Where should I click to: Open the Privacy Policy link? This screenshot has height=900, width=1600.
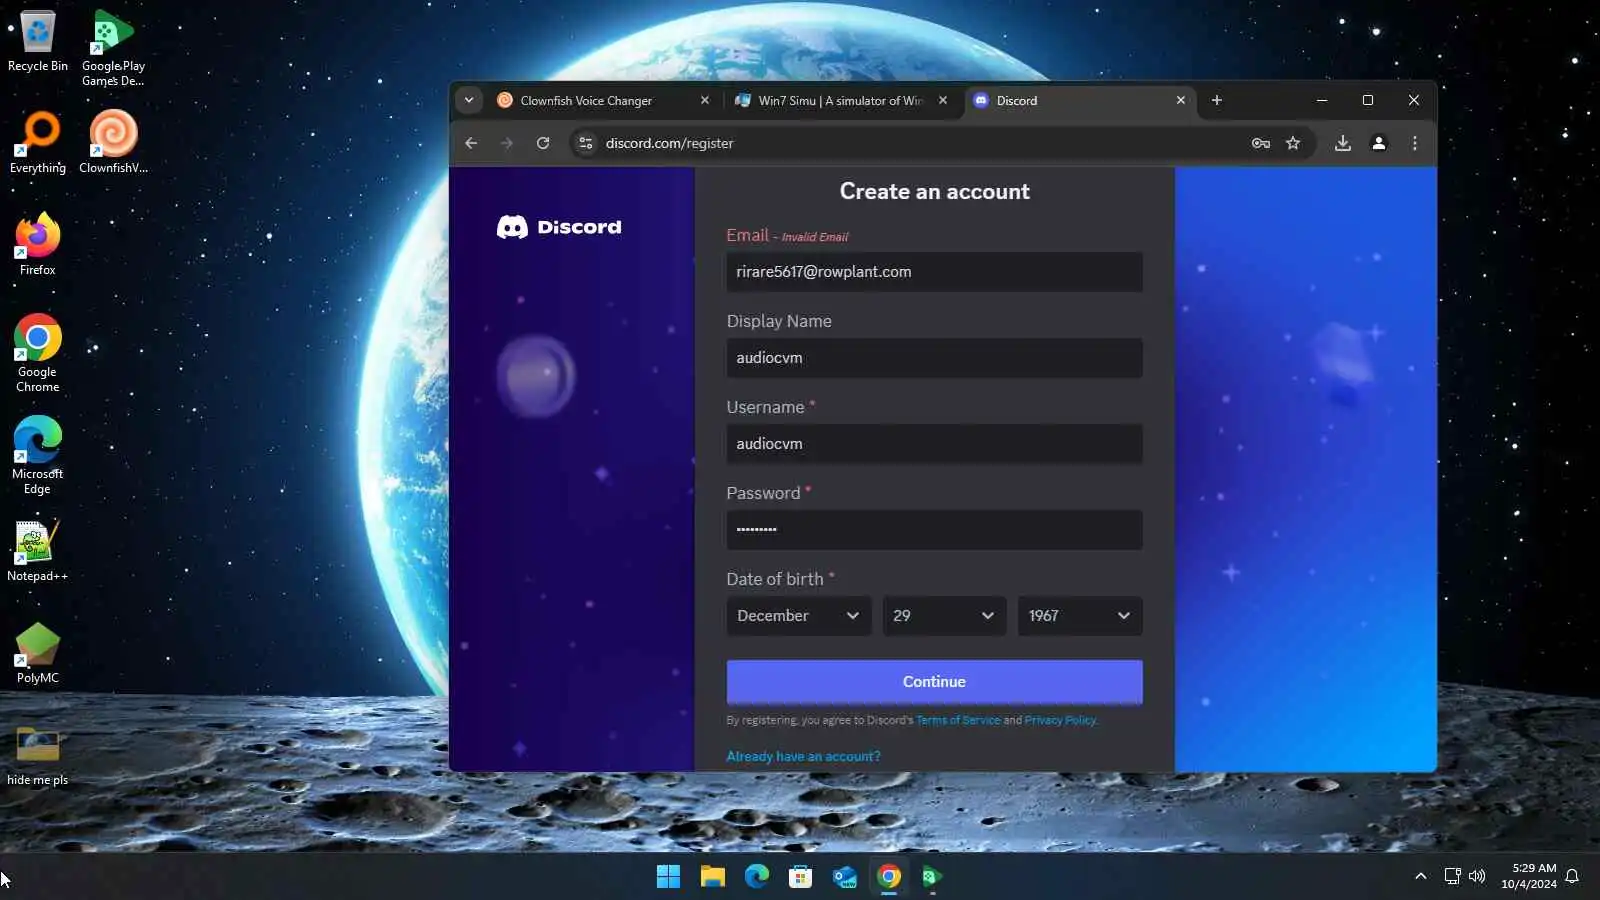click(x=1060, y=720)
